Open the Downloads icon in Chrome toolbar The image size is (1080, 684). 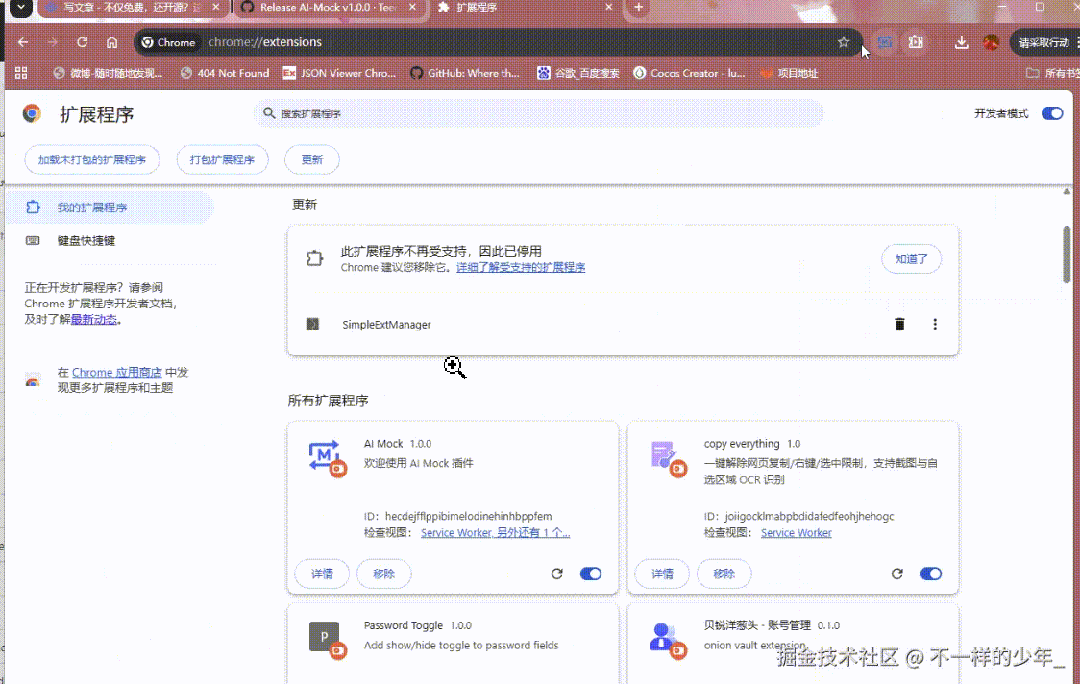(961, 43)
